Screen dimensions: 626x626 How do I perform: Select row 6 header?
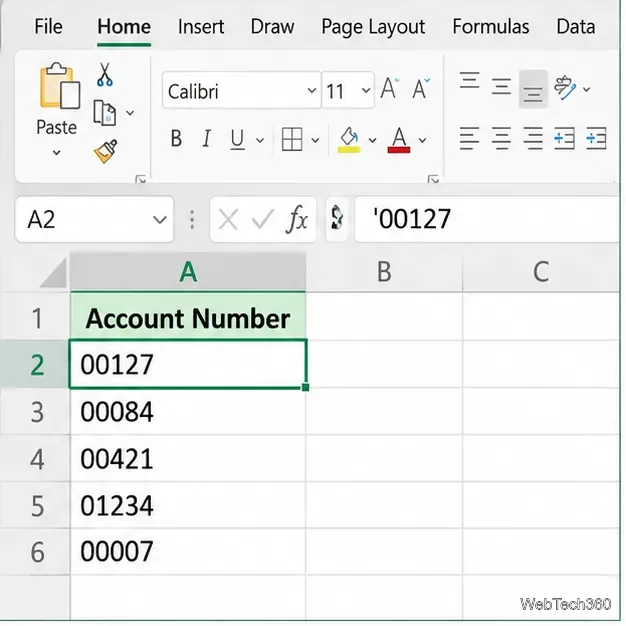coord(35,552)
